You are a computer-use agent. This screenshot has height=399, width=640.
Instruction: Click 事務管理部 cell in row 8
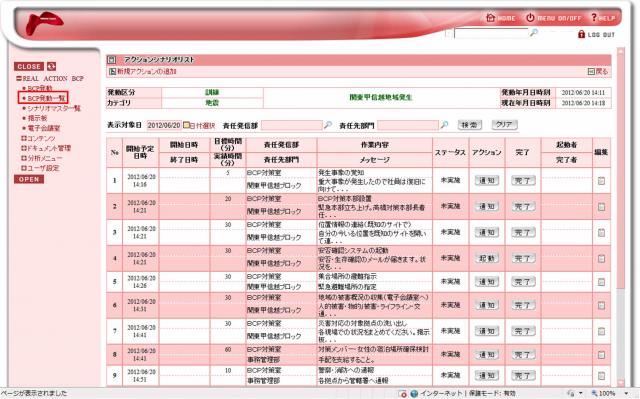(x=263, y=360)
